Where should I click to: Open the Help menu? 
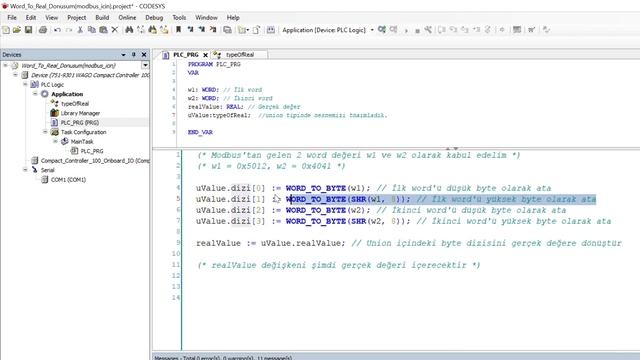pos(233,18)
